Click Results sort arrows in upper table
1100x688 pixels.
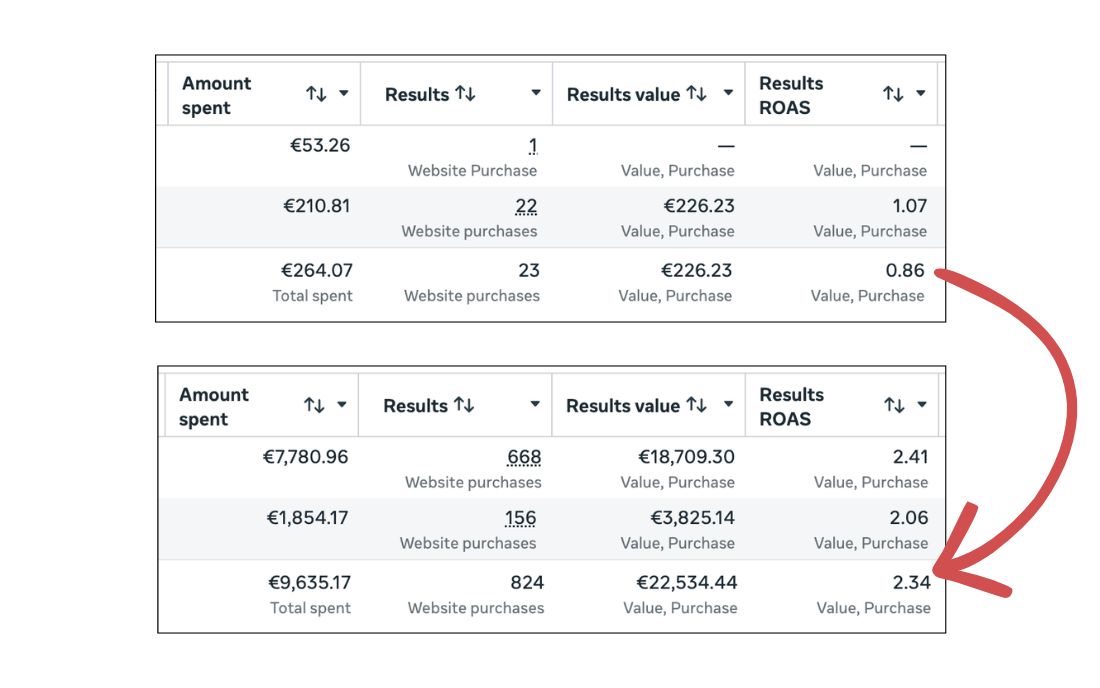click(x=465, y=94)
